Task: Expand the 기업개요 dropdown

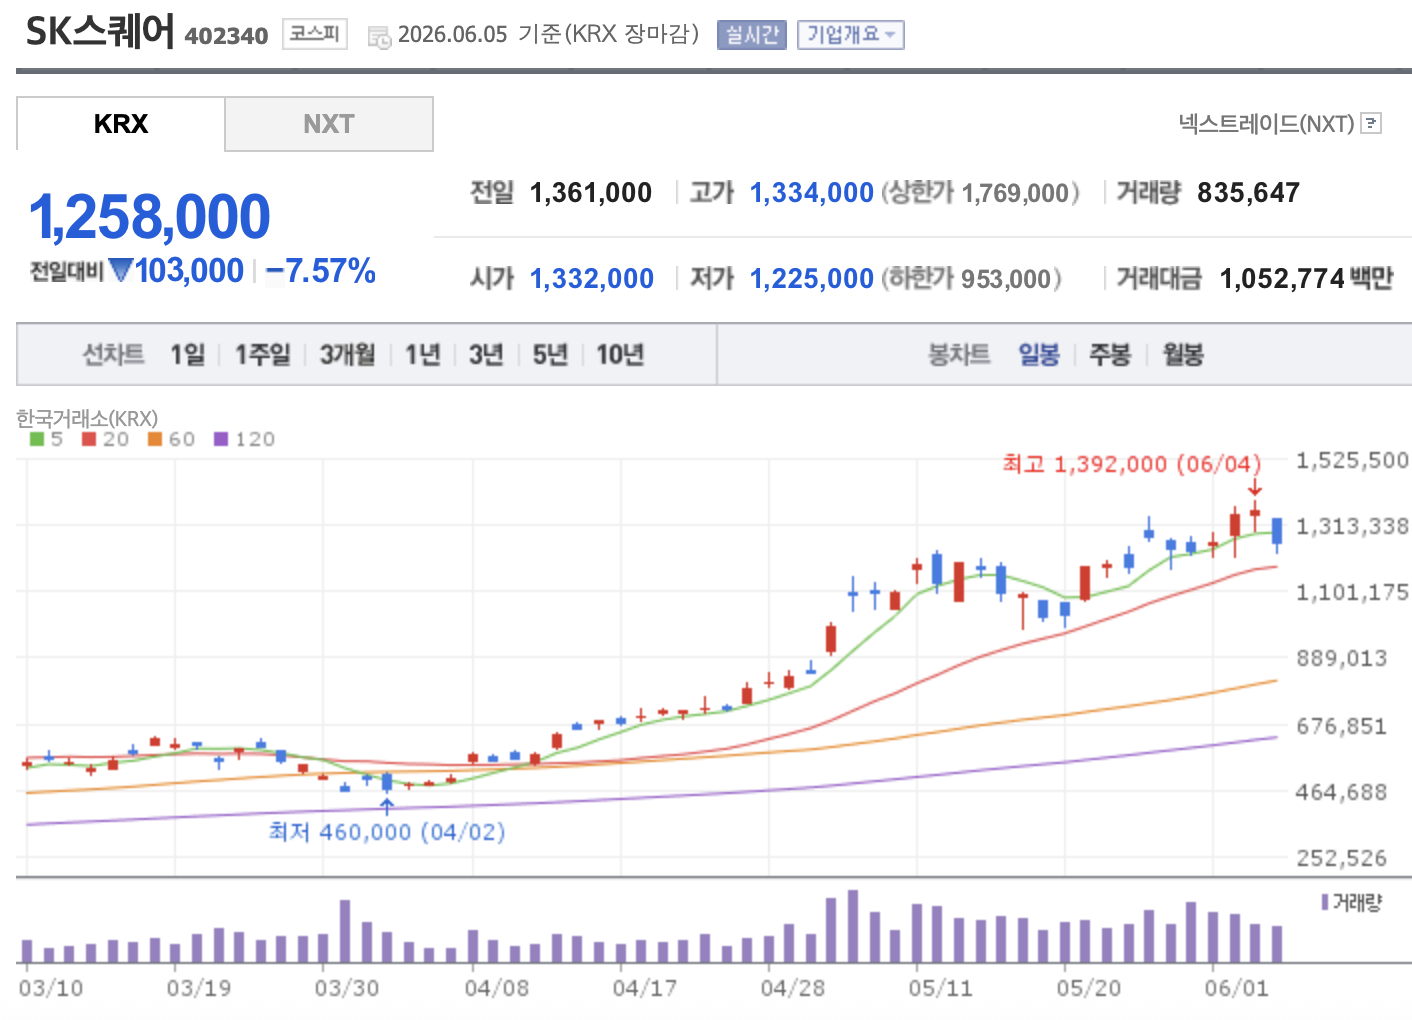Action: point(851,35)
